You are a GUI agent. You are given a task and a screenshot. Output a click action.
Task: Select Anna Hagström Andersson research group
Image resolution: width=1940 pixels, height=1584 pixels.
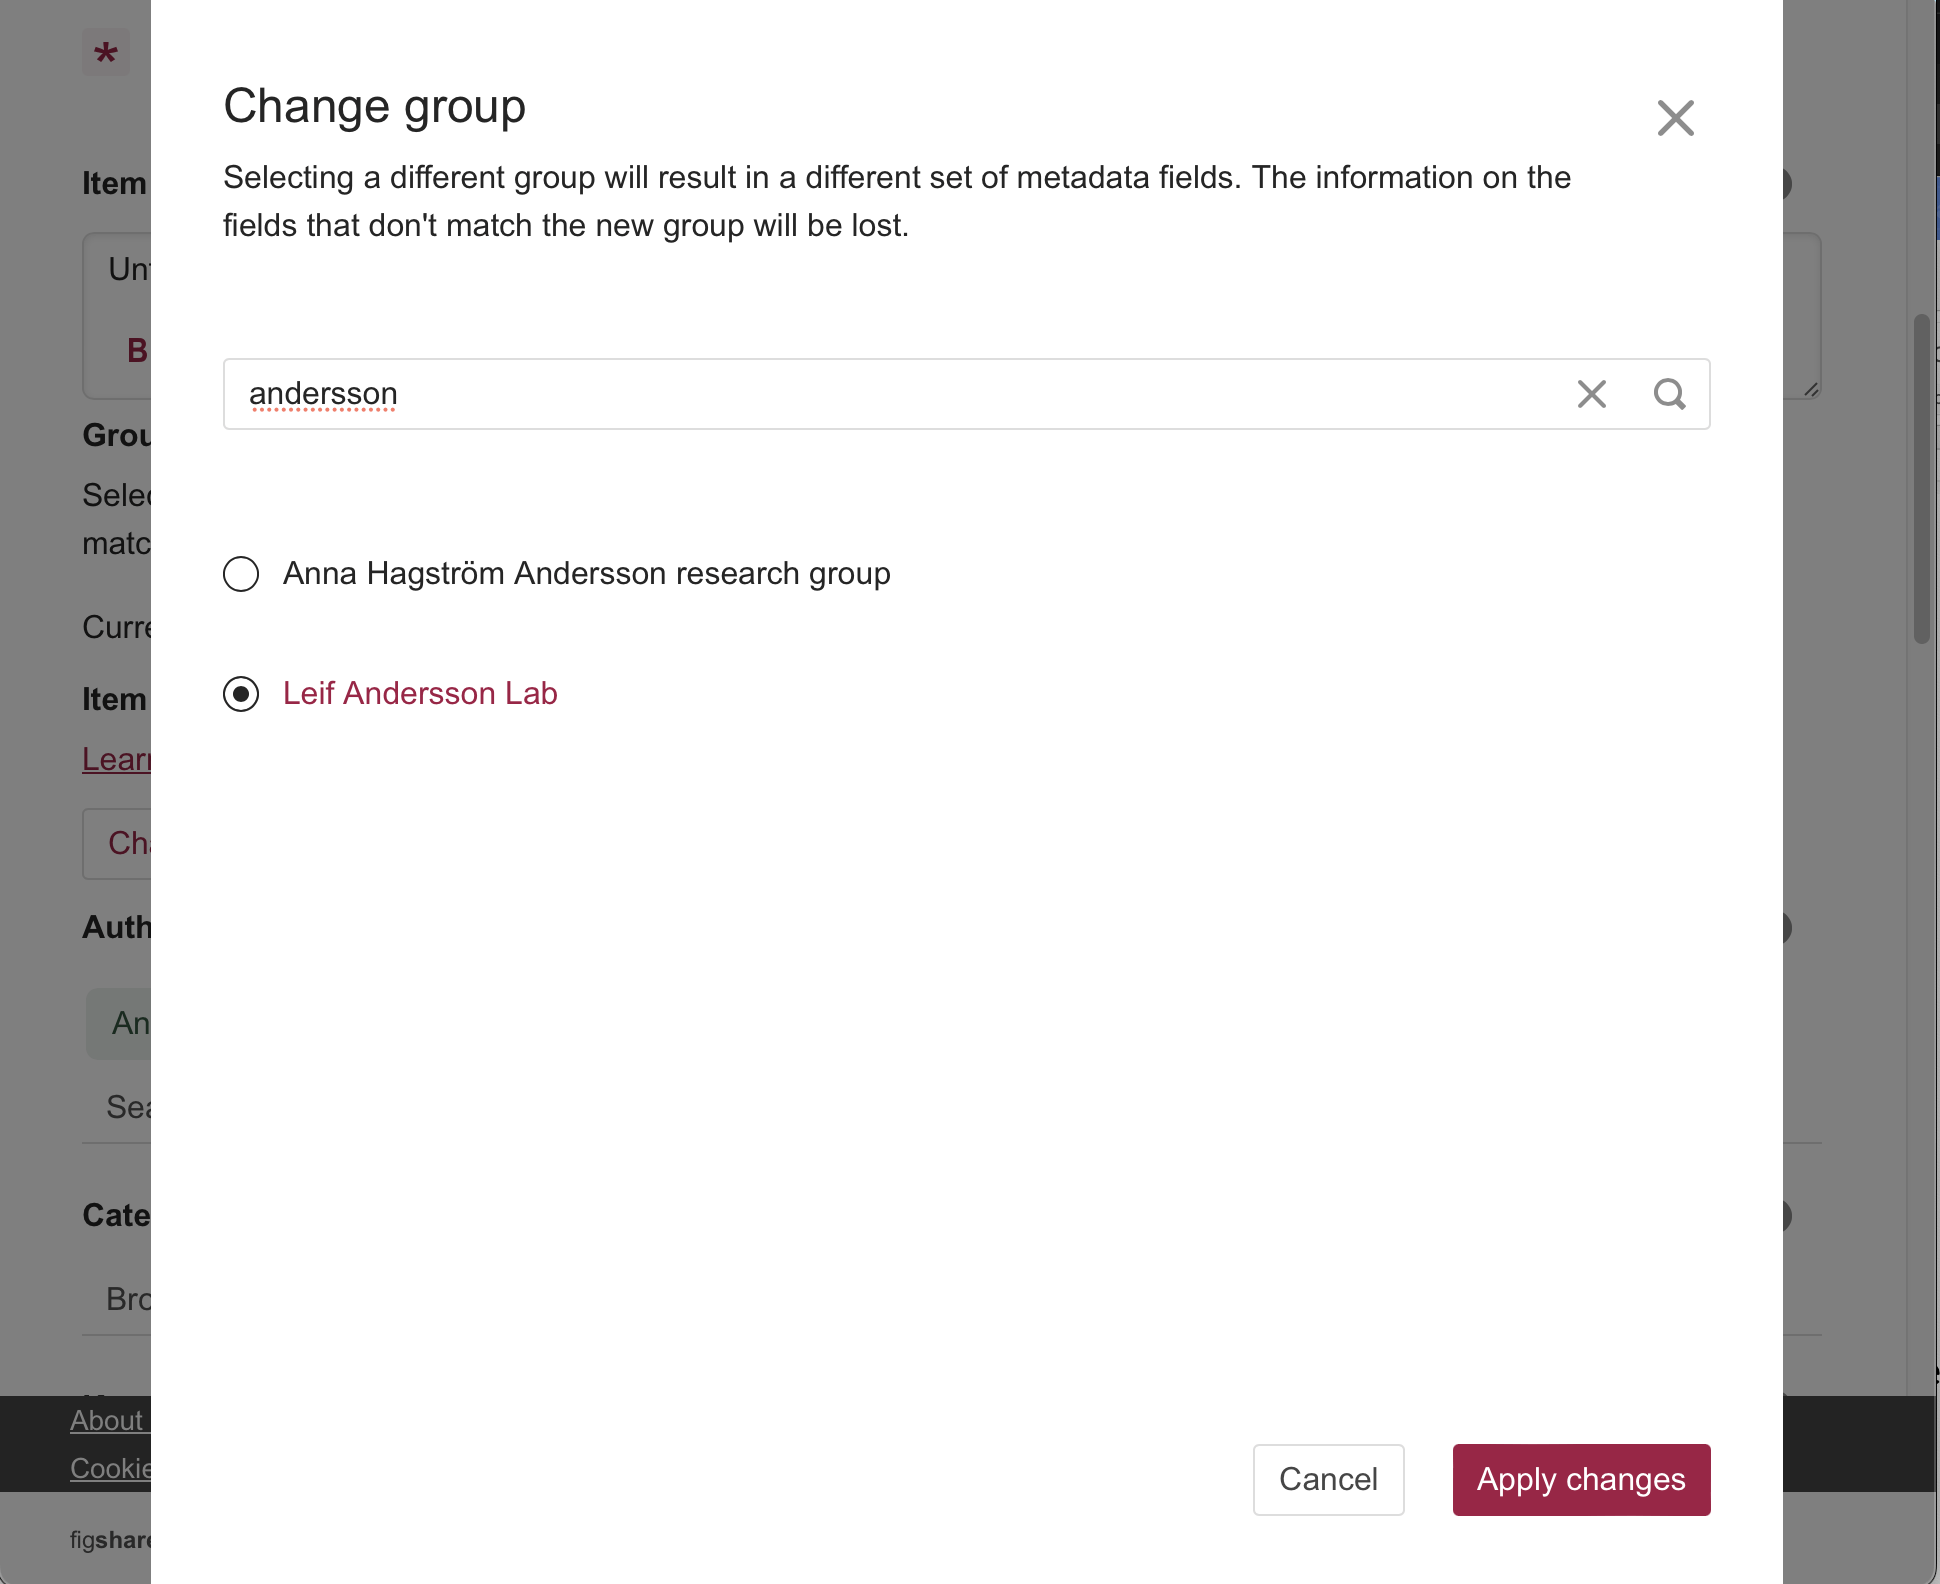tap(241, 574)
